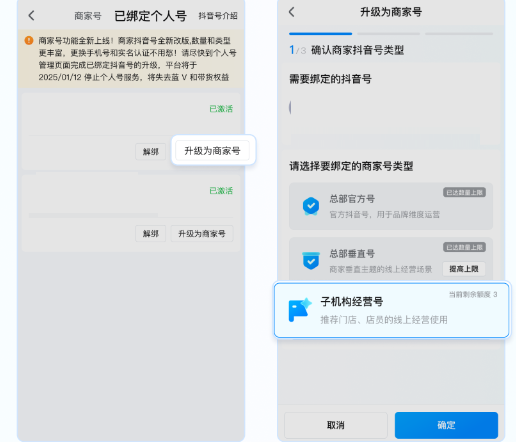Click the first step progress bar segment
This screenshot has width=516, height=442.
coord(320,34)
